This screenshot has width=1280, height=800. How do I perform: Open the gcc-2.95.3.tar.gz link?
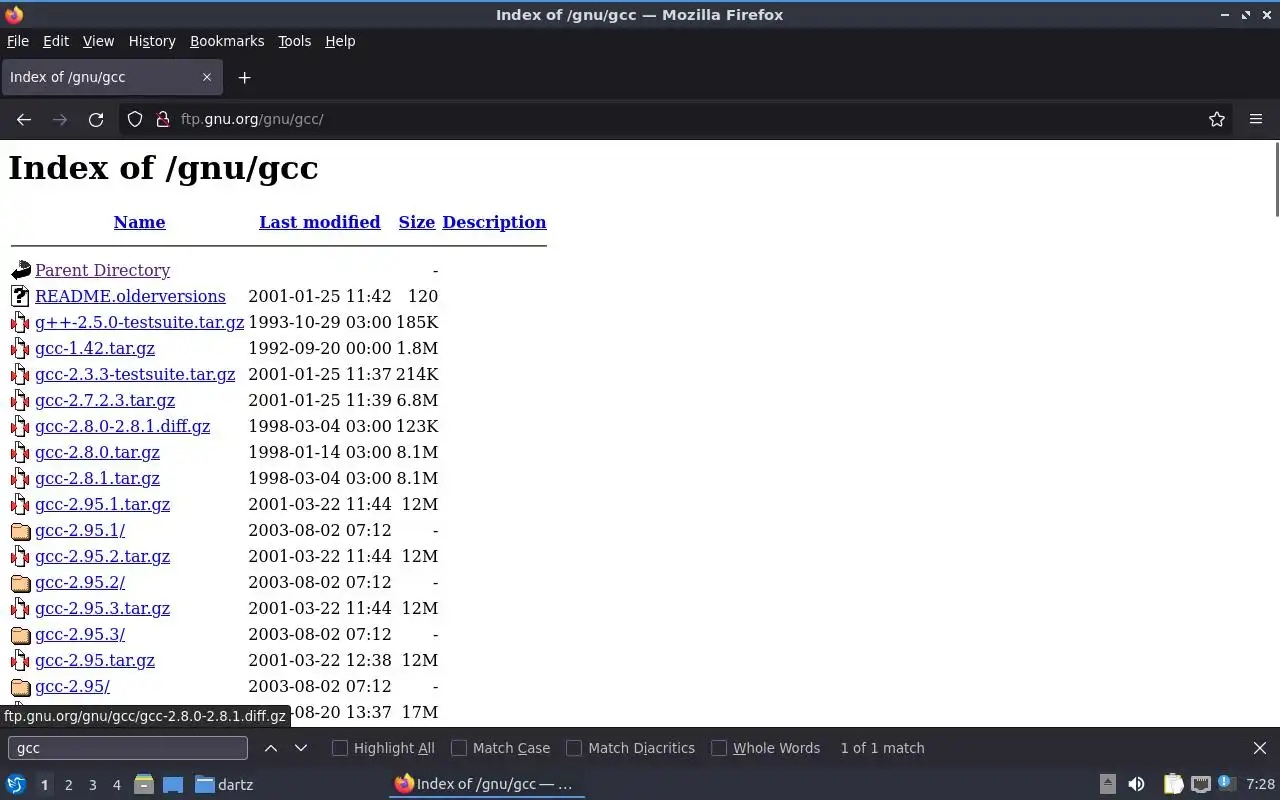[x=102, y=608]
